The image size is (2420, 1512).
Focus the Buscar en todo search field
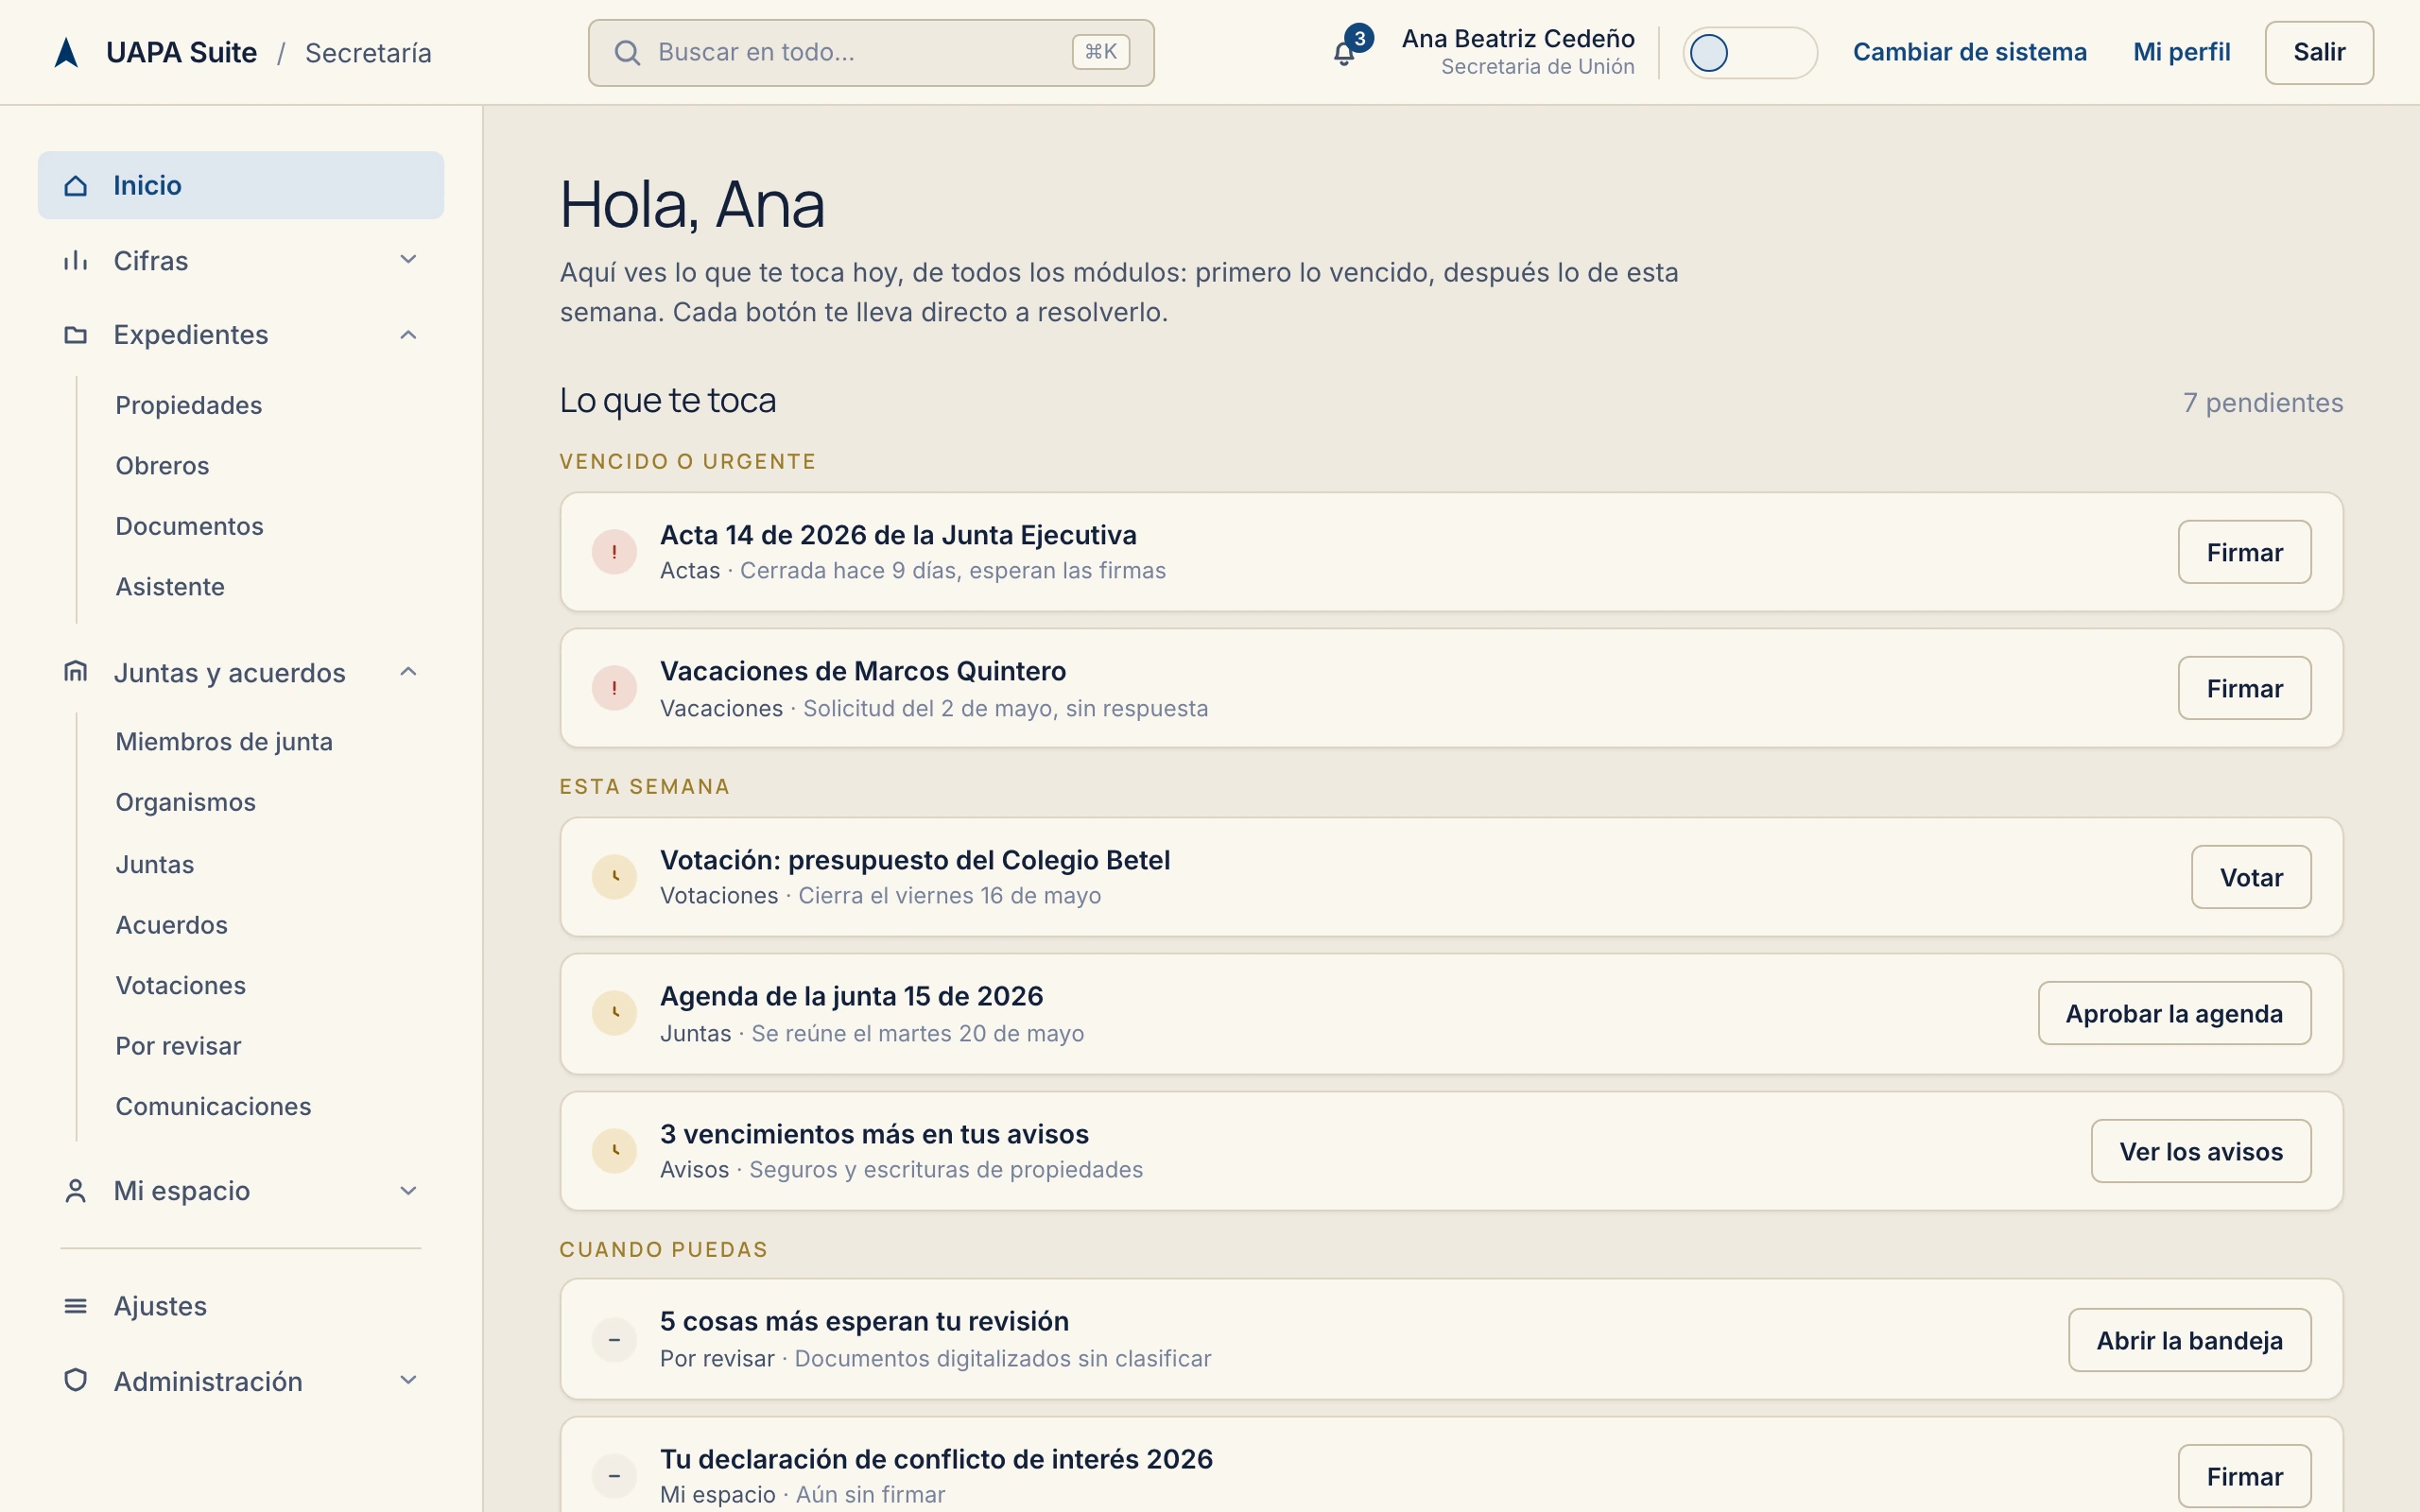click(871, 52)
